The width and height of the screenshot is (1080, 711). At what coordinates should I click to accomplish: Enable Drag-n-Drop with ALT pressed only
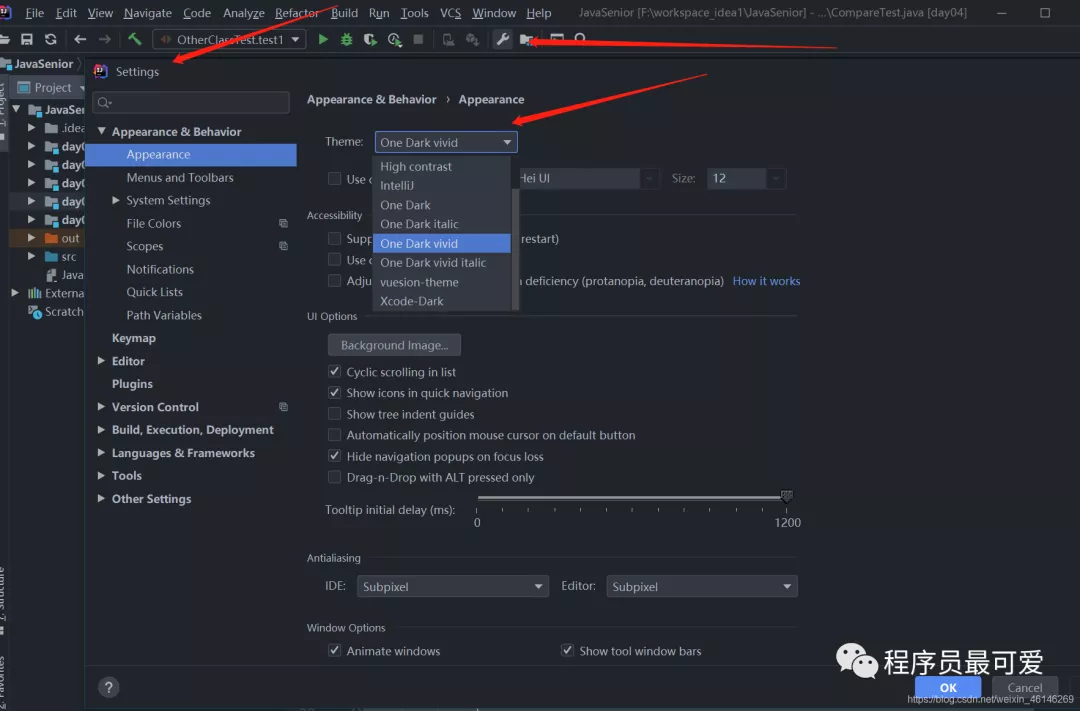point(335,477)
